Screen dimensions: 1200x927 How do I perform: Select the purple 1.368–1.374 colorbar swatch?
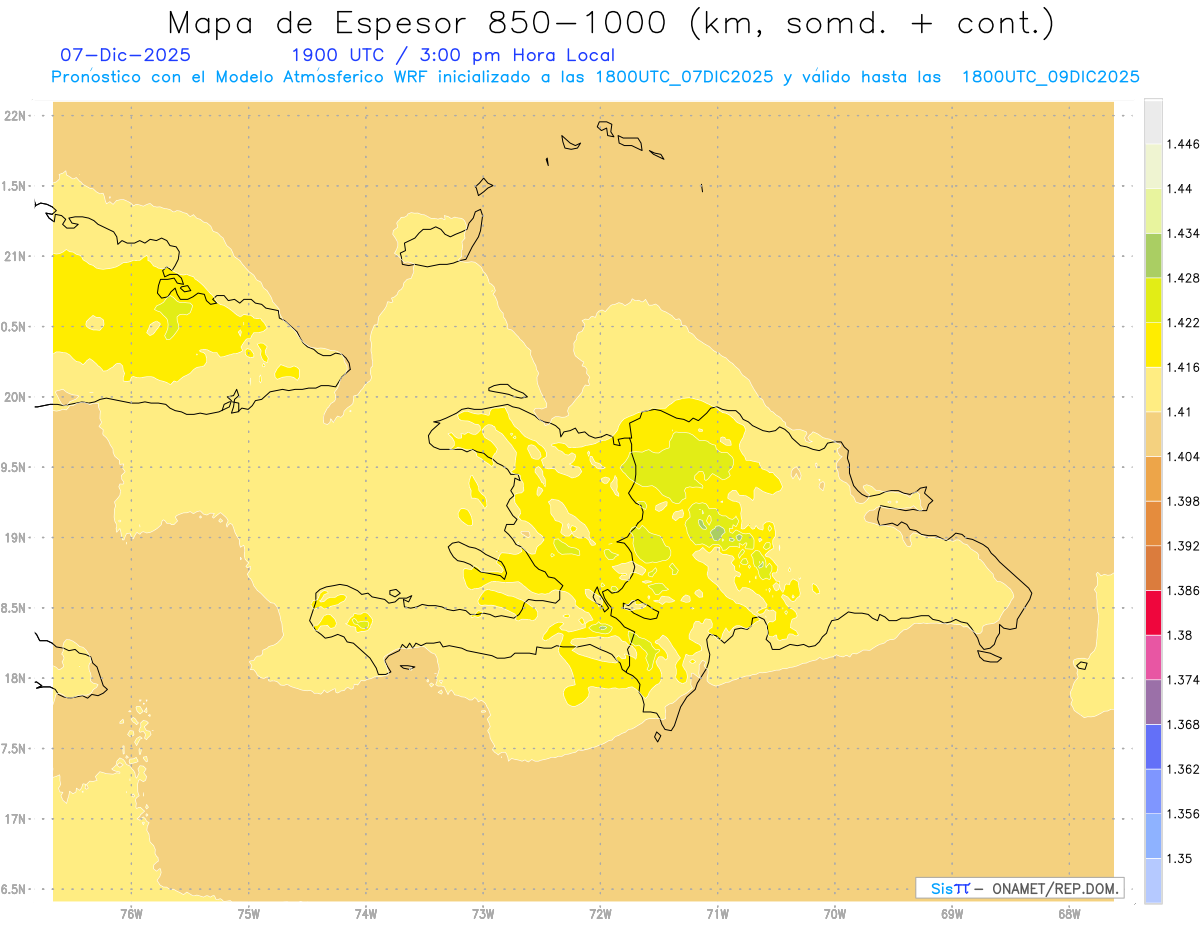1153,702
